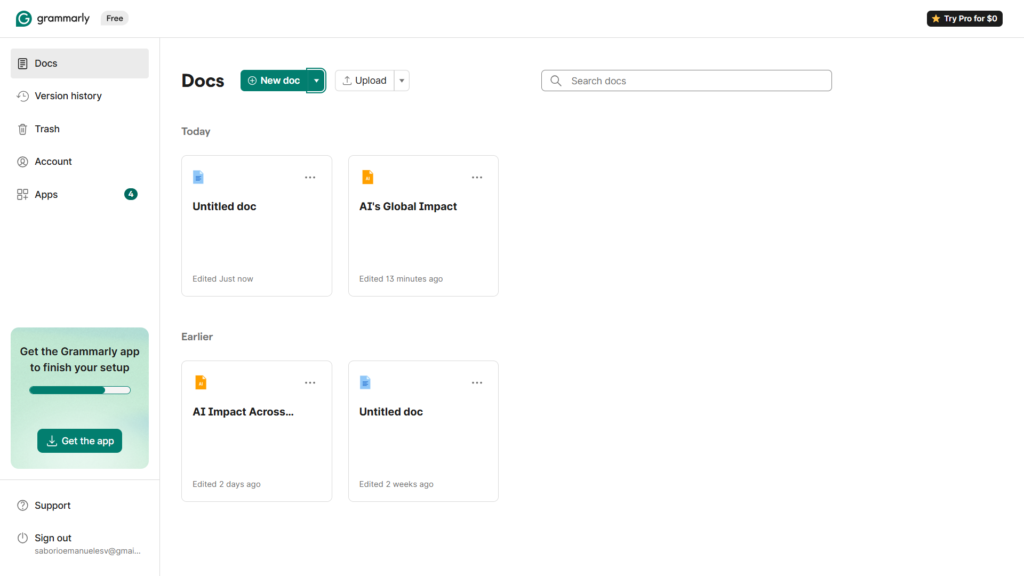Click the 'Edited 13 minutes ago' text
1024x576 pixels.
(x=401, y=279)
